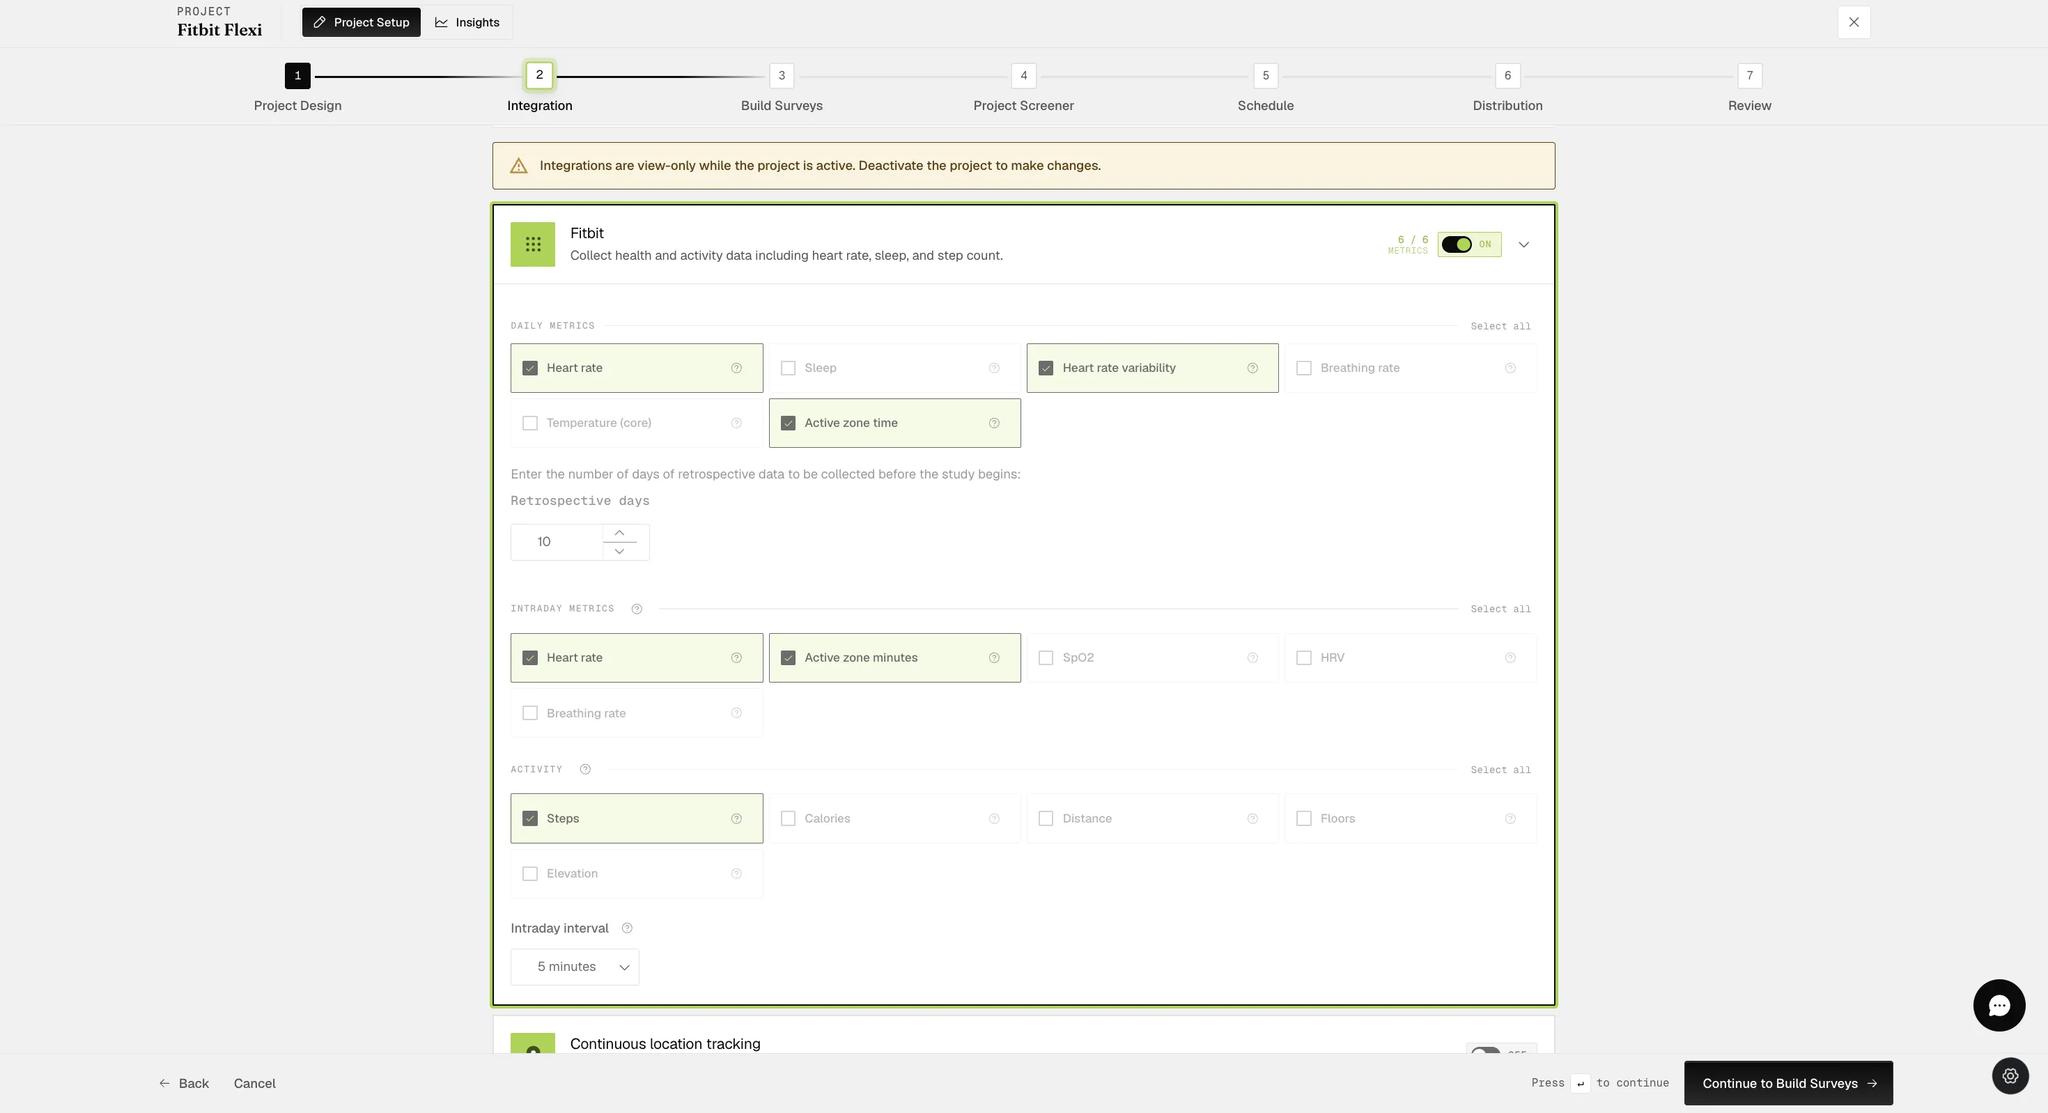2048x1113 pixels.
Task: Switch to Project Setup tab
Action: [x=361, y=22]
